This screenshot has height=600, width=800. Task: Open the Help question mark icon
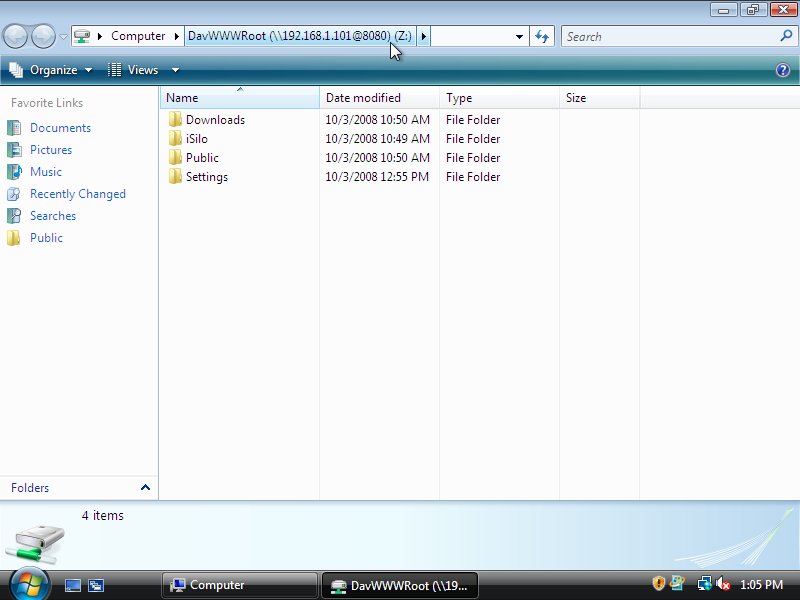[x=783, y=70]
